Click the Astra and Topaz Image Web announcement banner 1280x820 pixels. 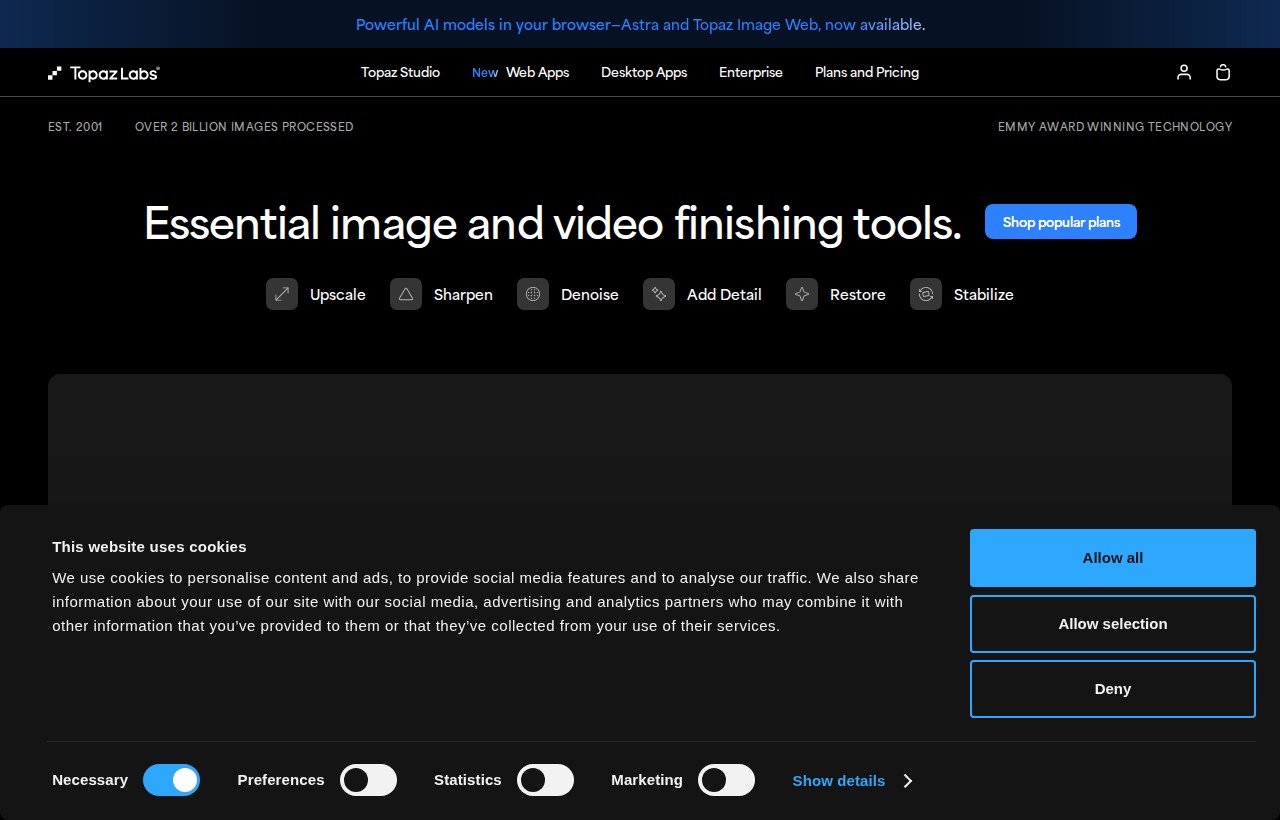(640, 24)
